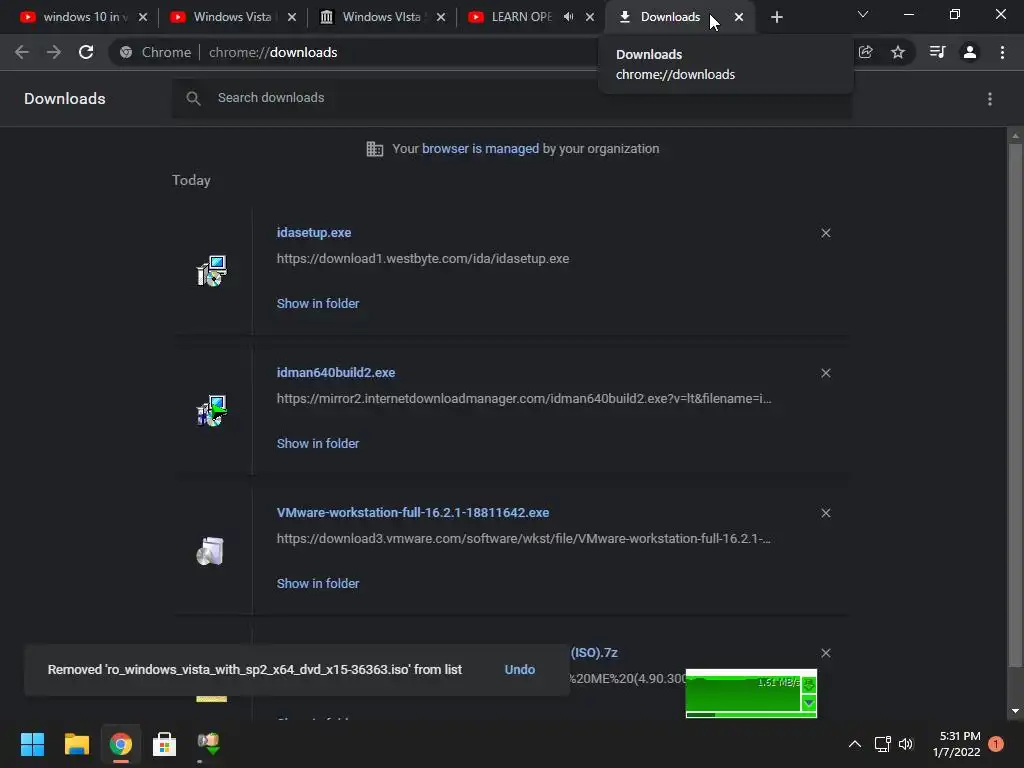Click the download3.vmware.com source URL
The image size is (1024, 768).
pos(523,539)
